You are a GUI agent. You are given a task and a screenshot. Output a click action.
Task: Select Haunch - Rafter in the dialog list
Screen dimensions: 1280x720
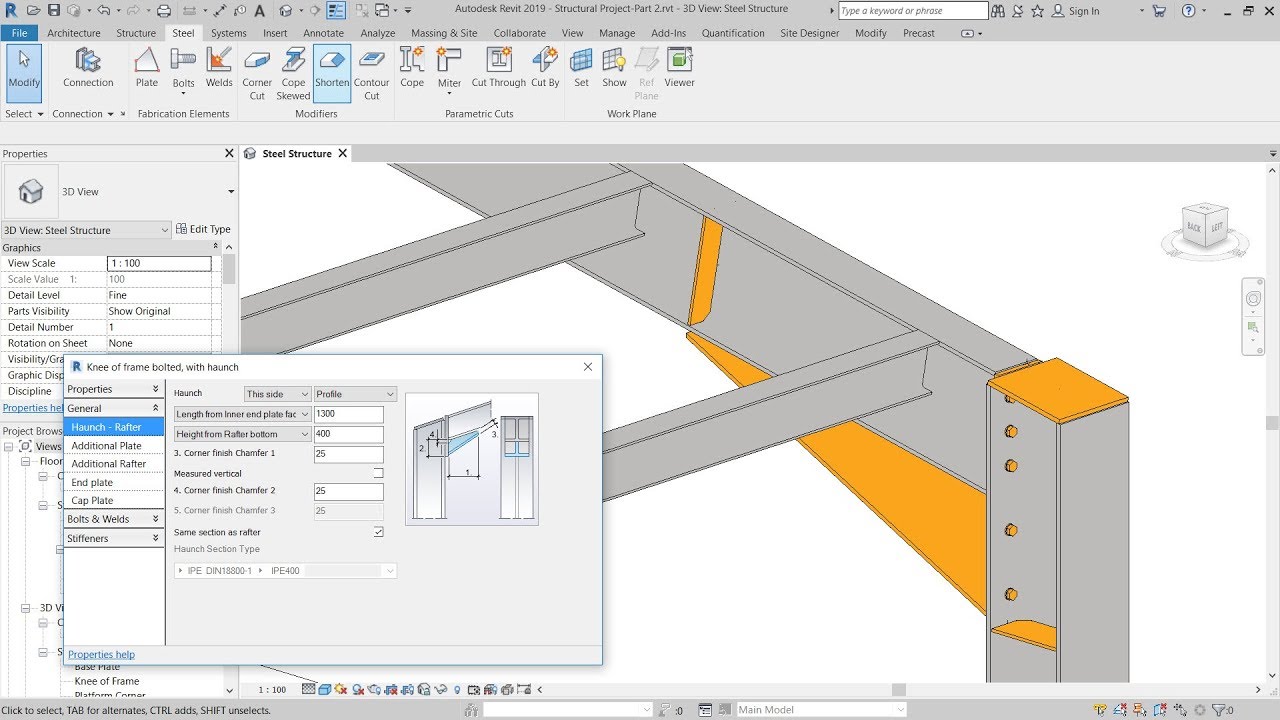tap(113, 427)
